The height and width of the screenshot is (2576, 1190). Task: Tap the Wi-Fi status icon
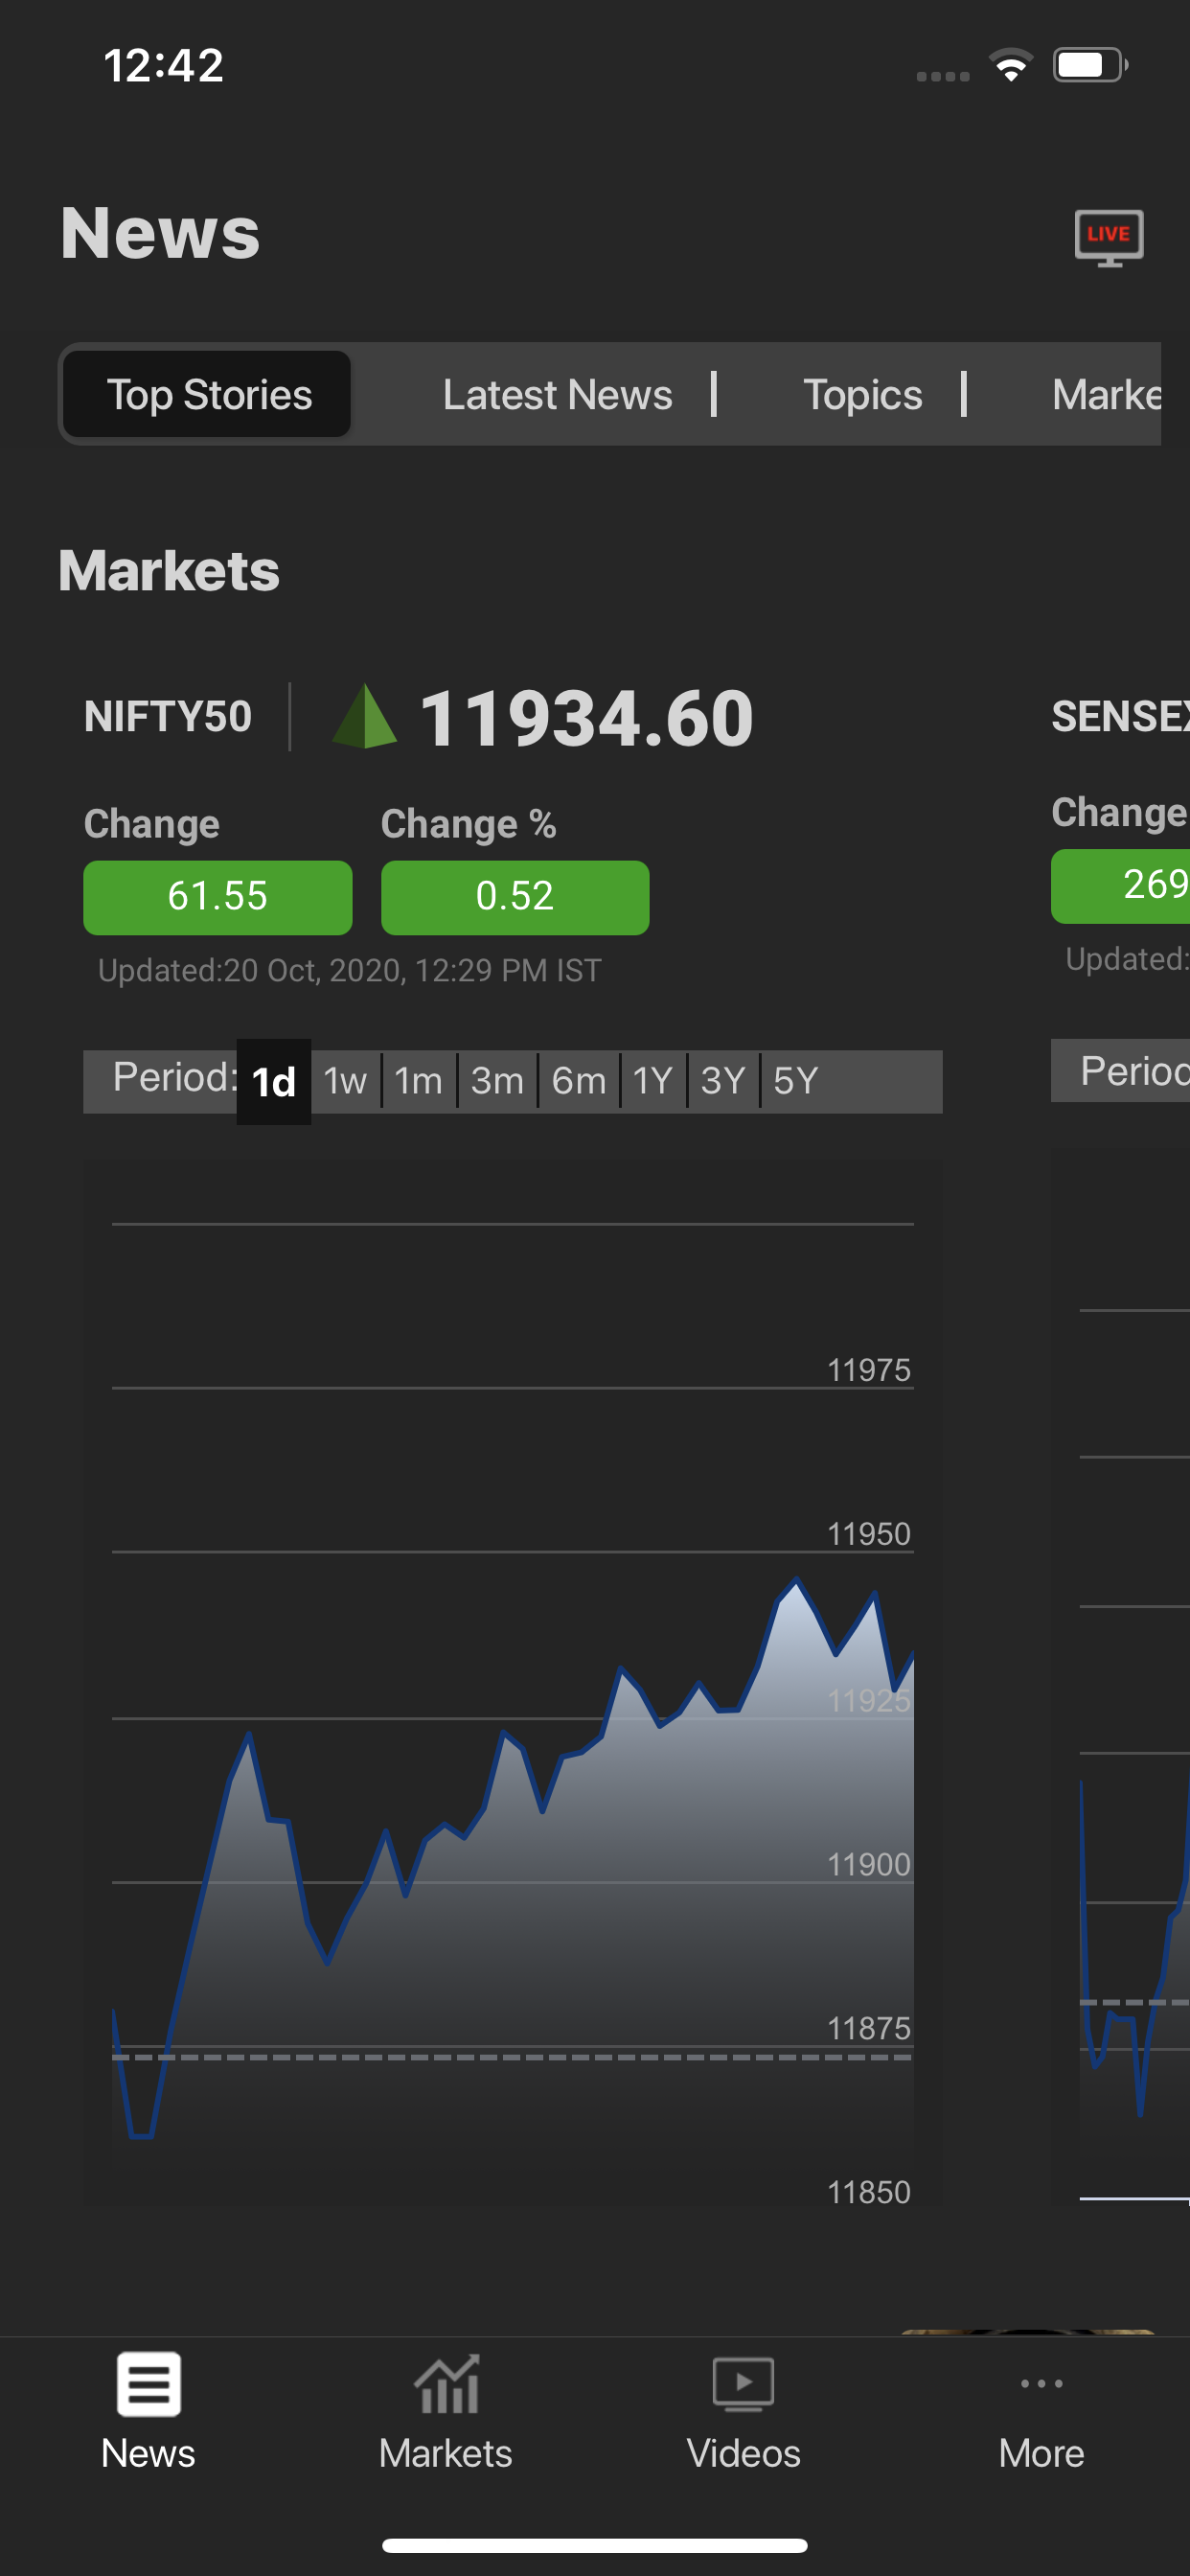point(1011,66)
